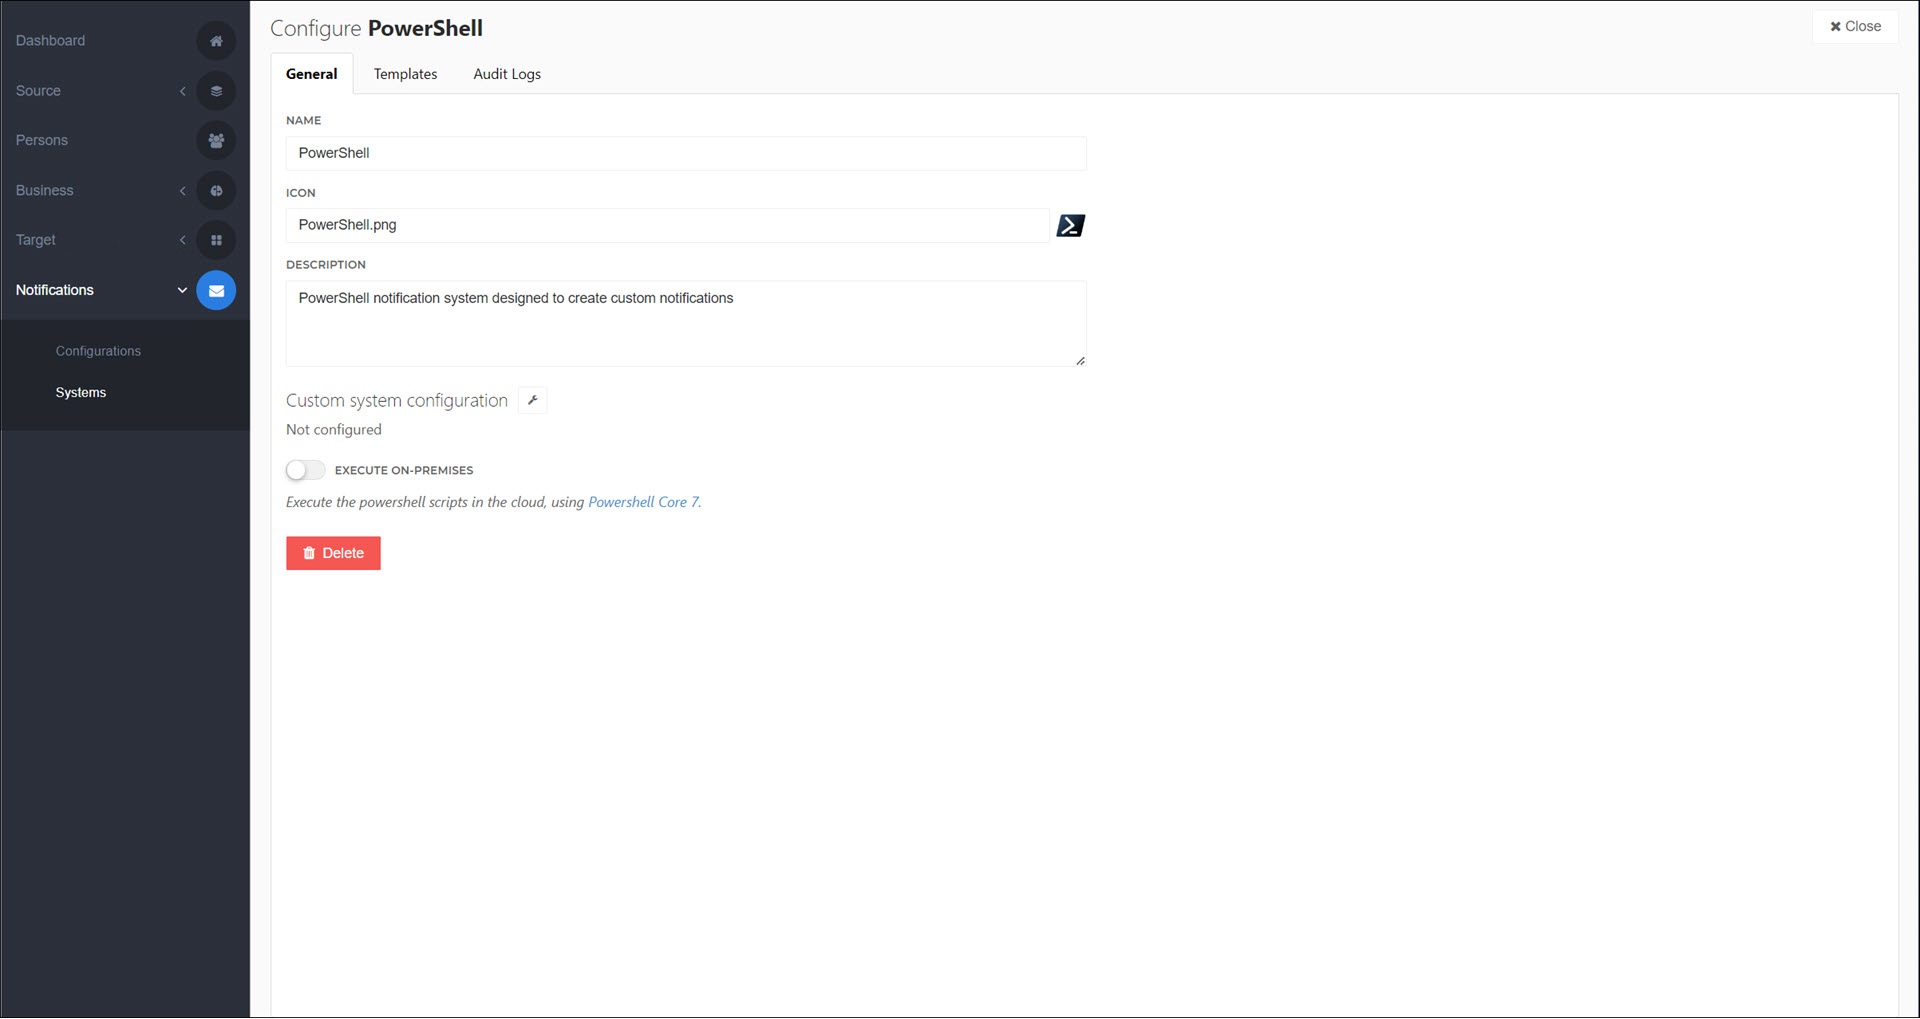Open Configurations submenu item
Screen dimensions: 1920x1019
(98, 351)
